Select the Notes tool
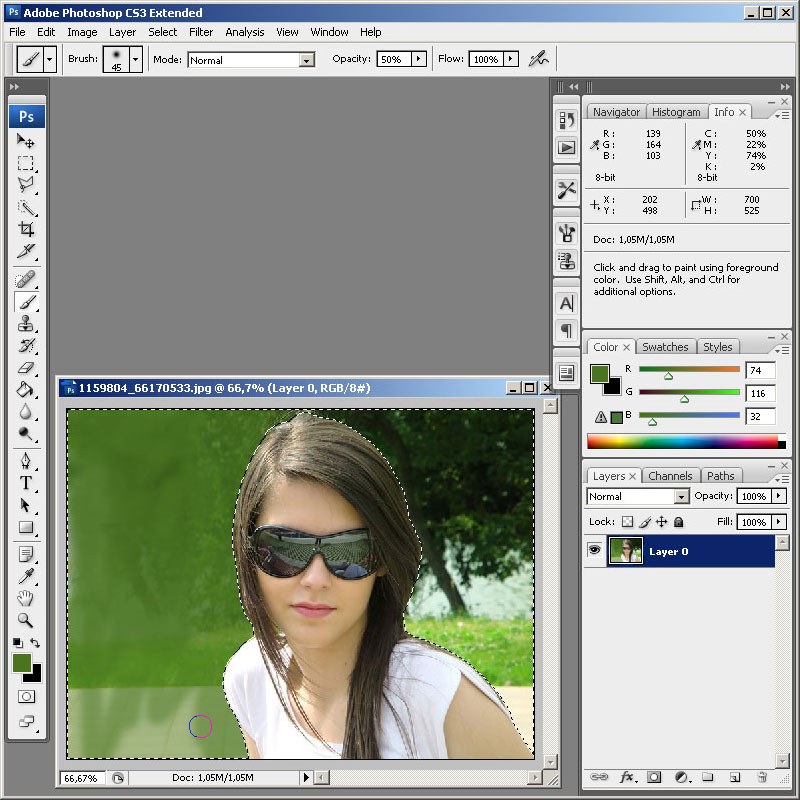Screen dimensions: 800x800 (26, 554)
